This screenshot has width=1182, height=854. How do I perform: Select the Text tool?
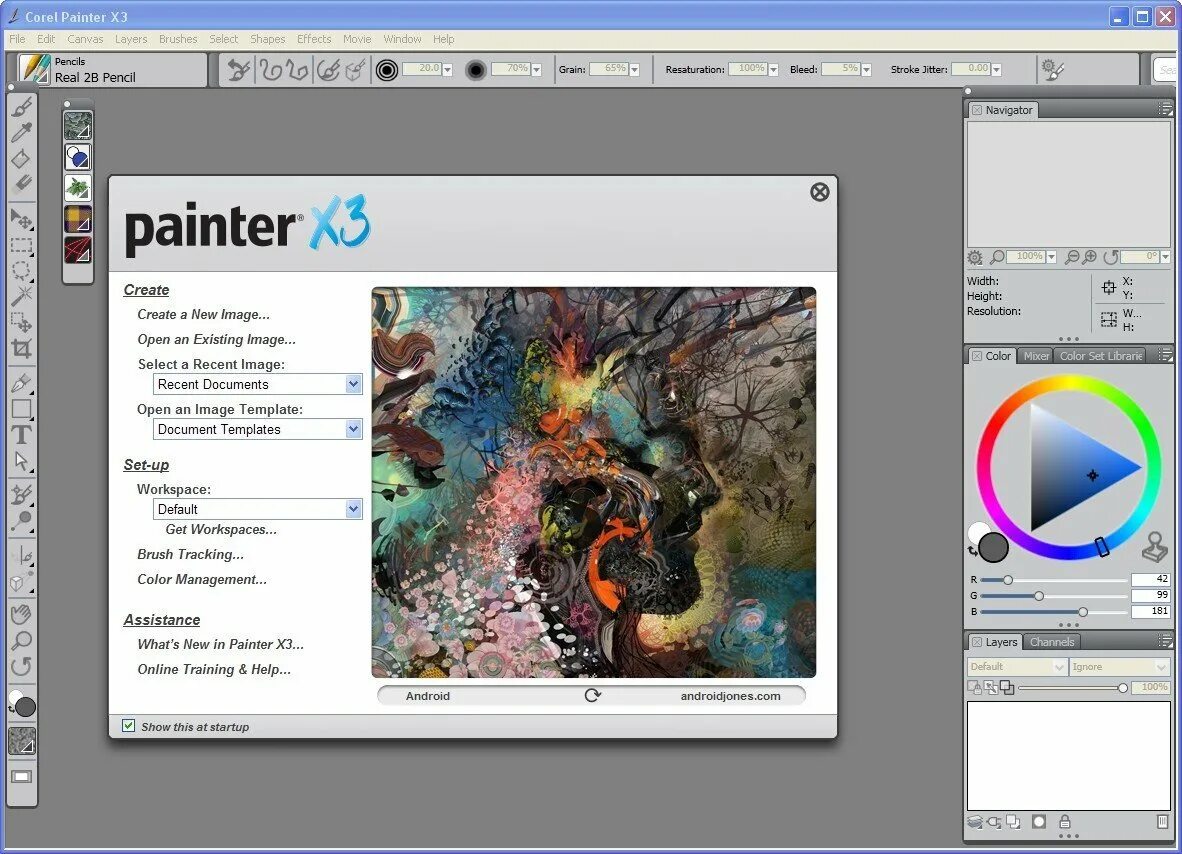coord(21,435)
